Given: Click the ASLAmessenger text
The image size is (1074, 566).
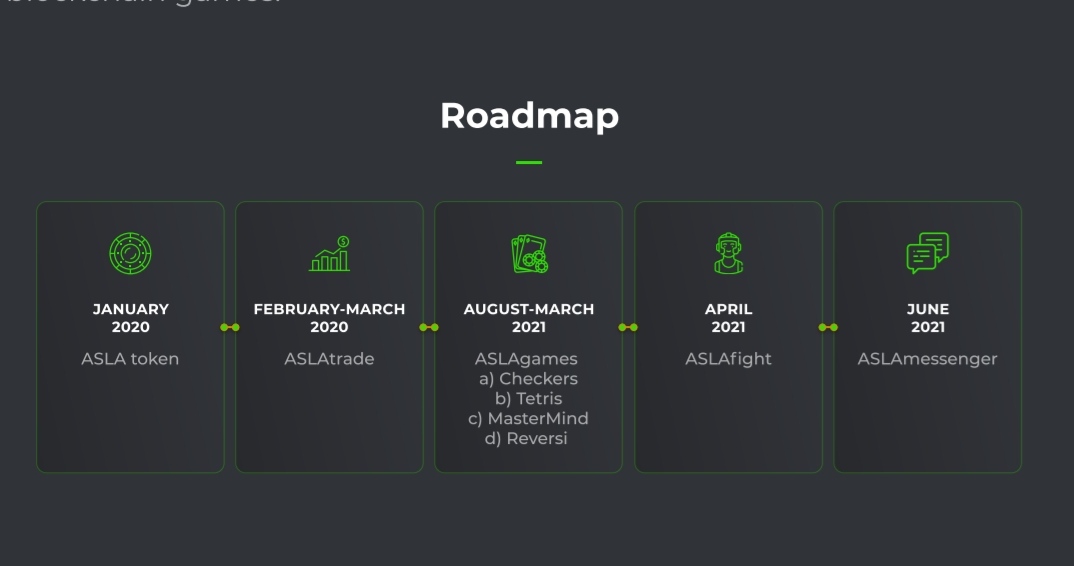Looking at the screenshot, I should coord(927,359).
